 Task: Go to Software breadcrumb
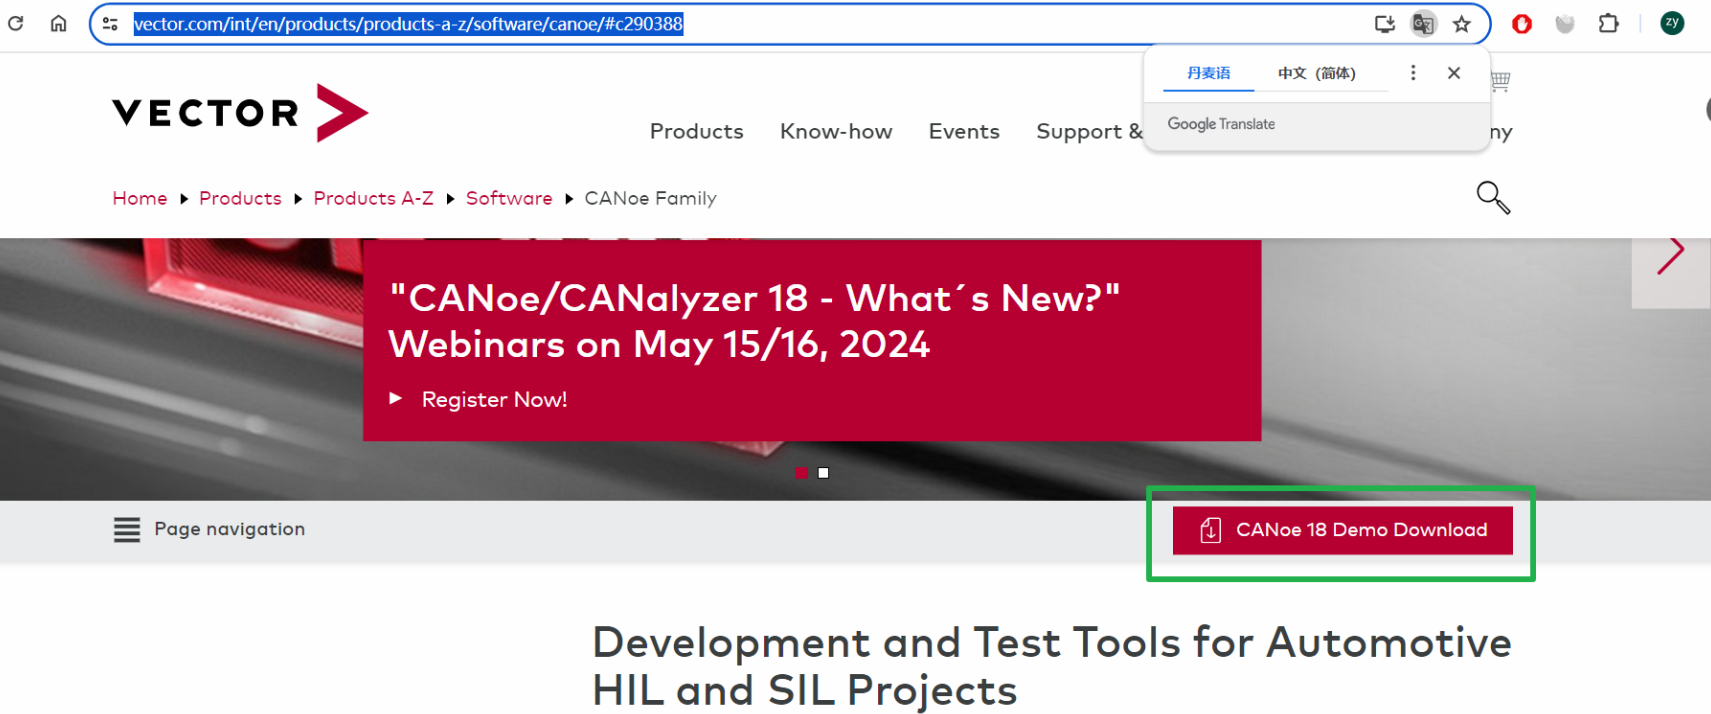click(509, 198)
